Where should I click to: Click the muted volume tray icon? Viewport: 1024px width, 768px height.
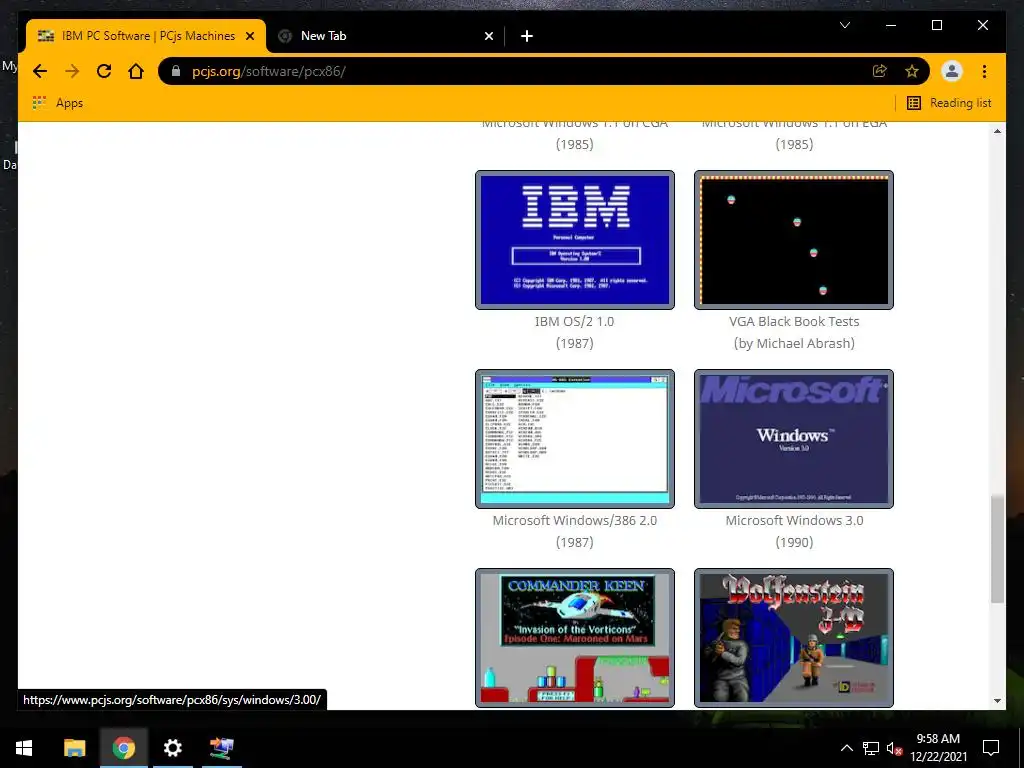(x=894, y=748)
